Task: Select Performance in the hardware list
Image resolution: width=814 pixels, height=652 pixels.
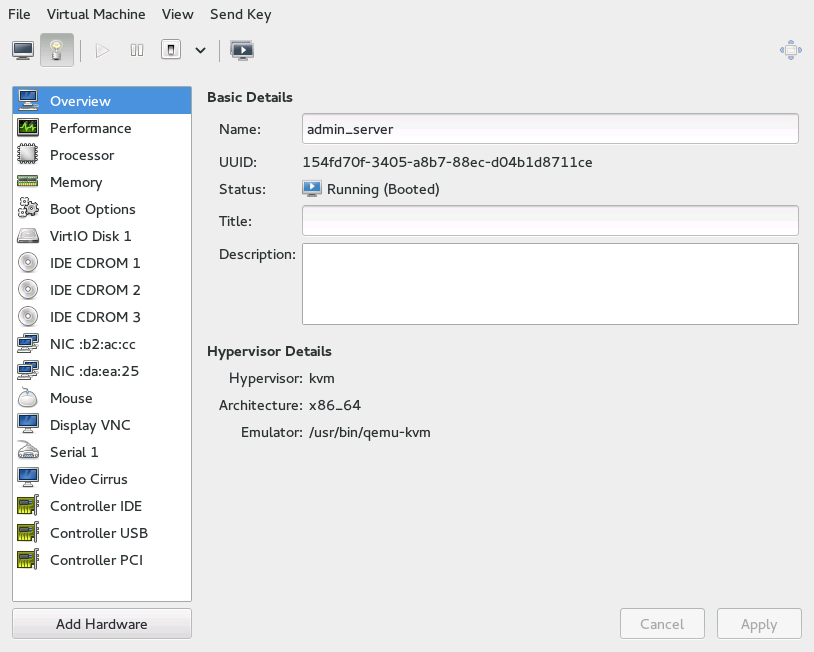Action: coord(90,128)
